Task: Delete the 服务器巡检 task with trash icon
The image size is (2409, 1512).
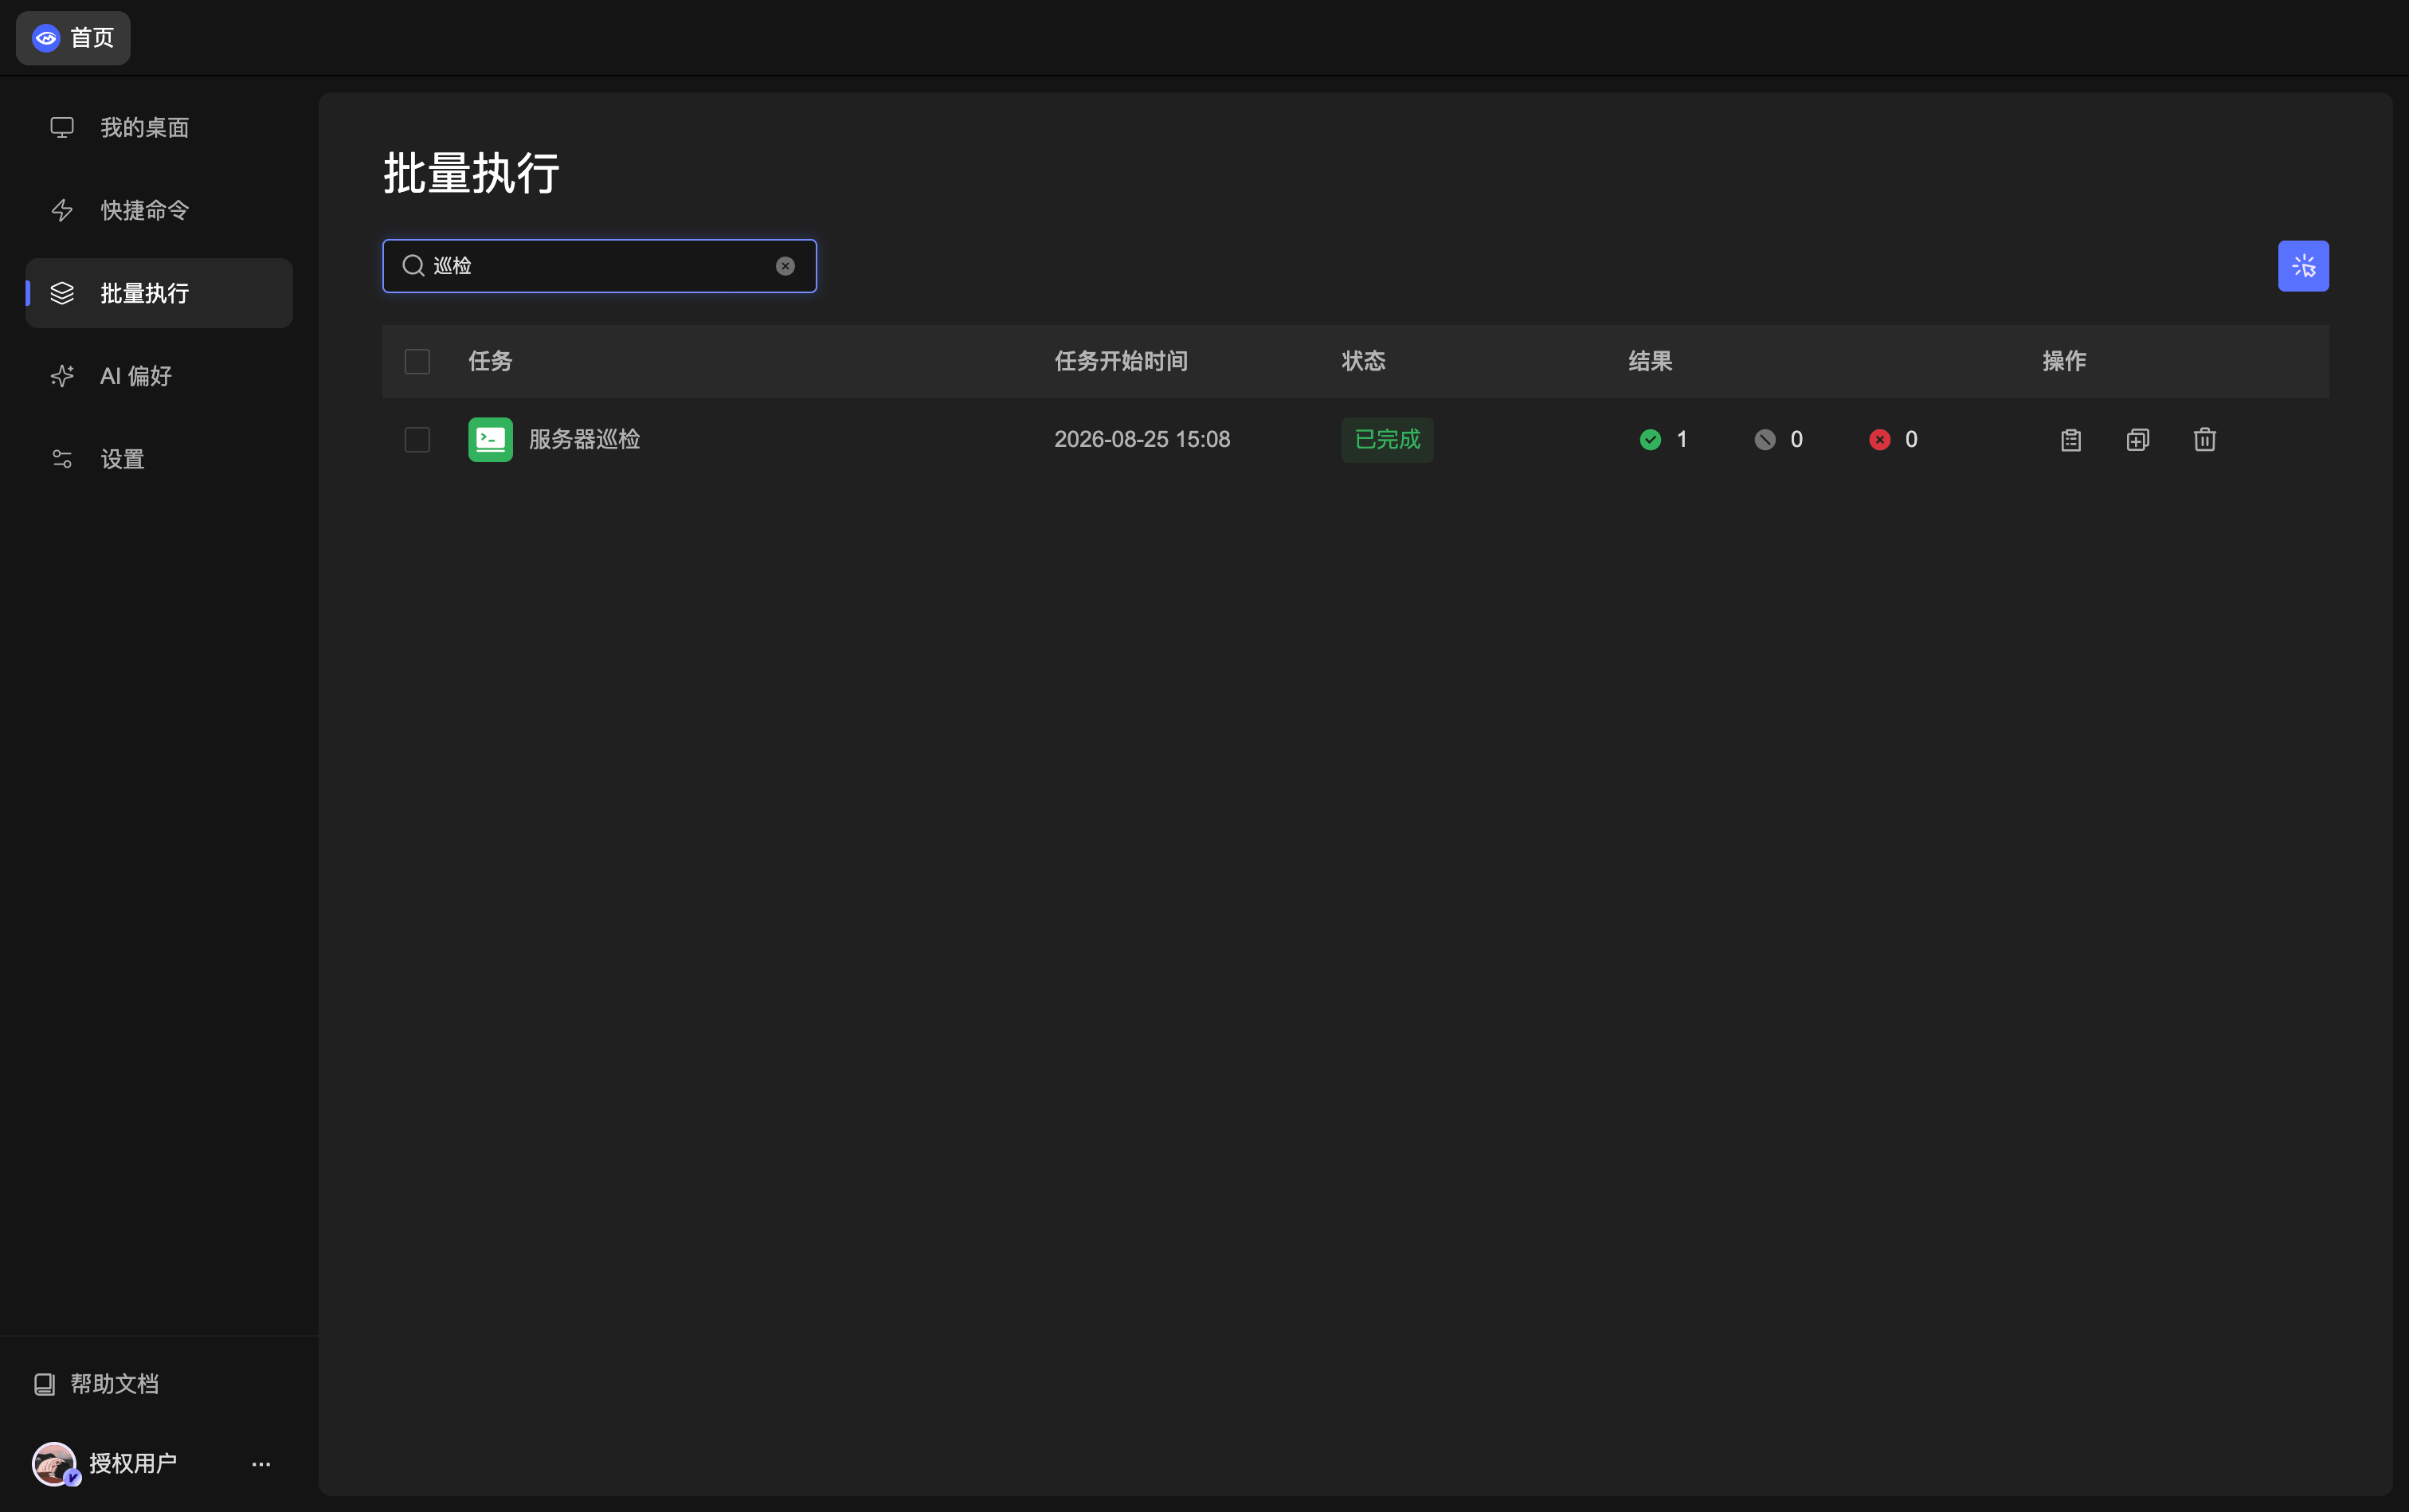Action: [2205, 440]
